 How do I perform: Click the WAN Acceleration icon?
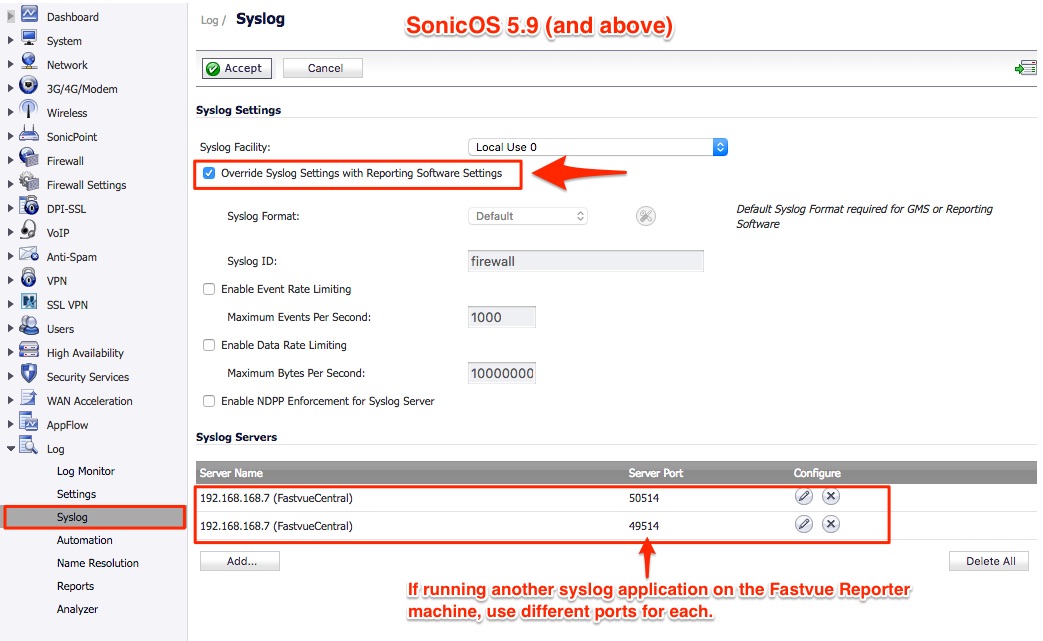tap(29, 397)
